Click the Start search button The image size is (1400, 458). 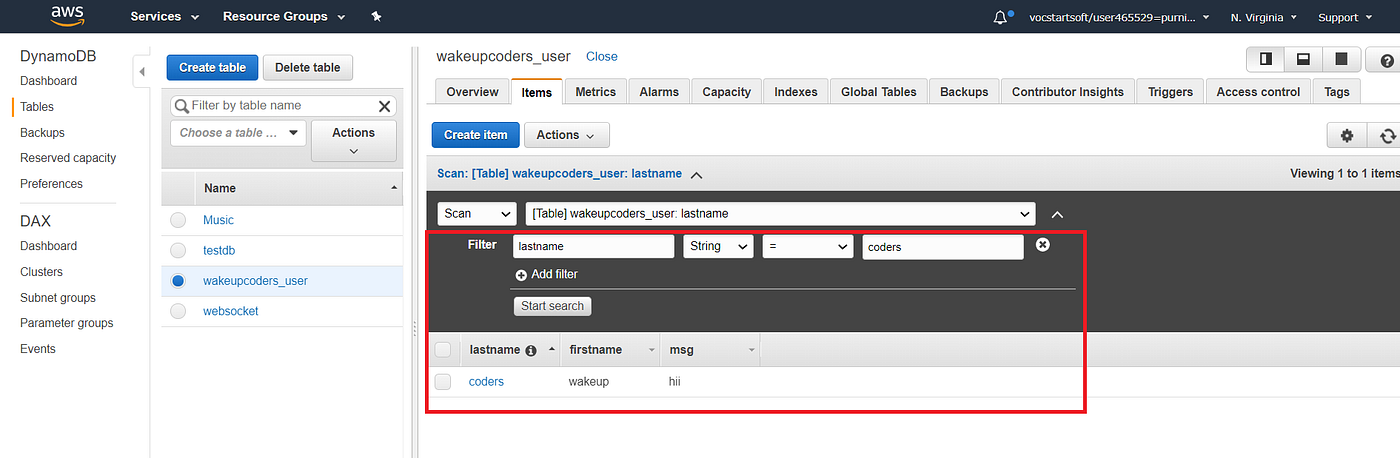(x=553, y=306)
